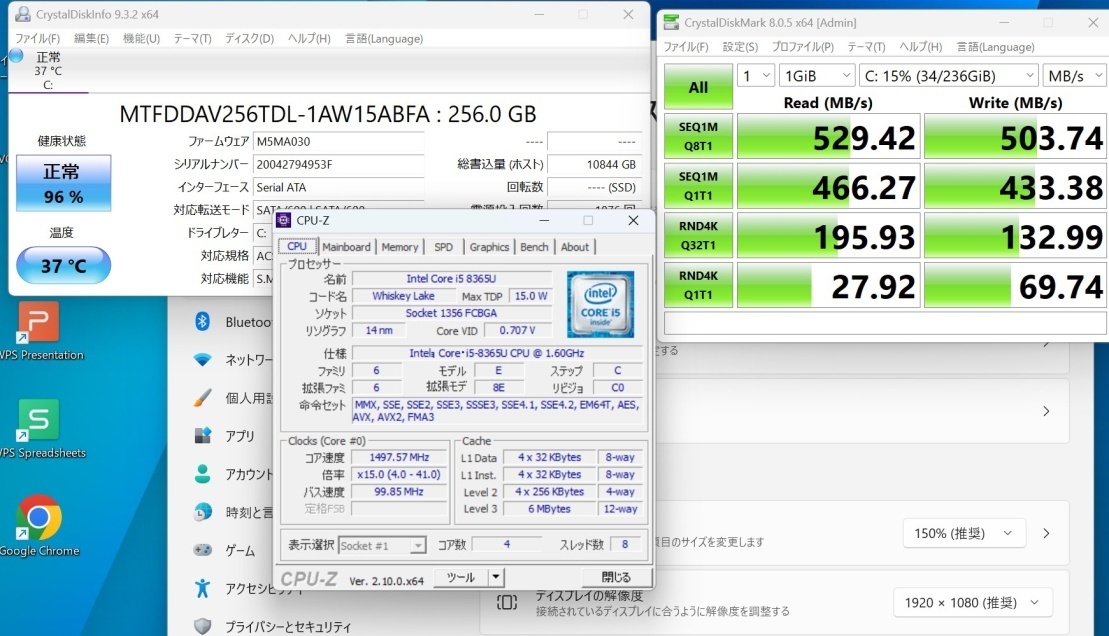Click CPU-Z title bar chip icon
This screenshot has height=636, width=1109.
(x=284, y=221)
